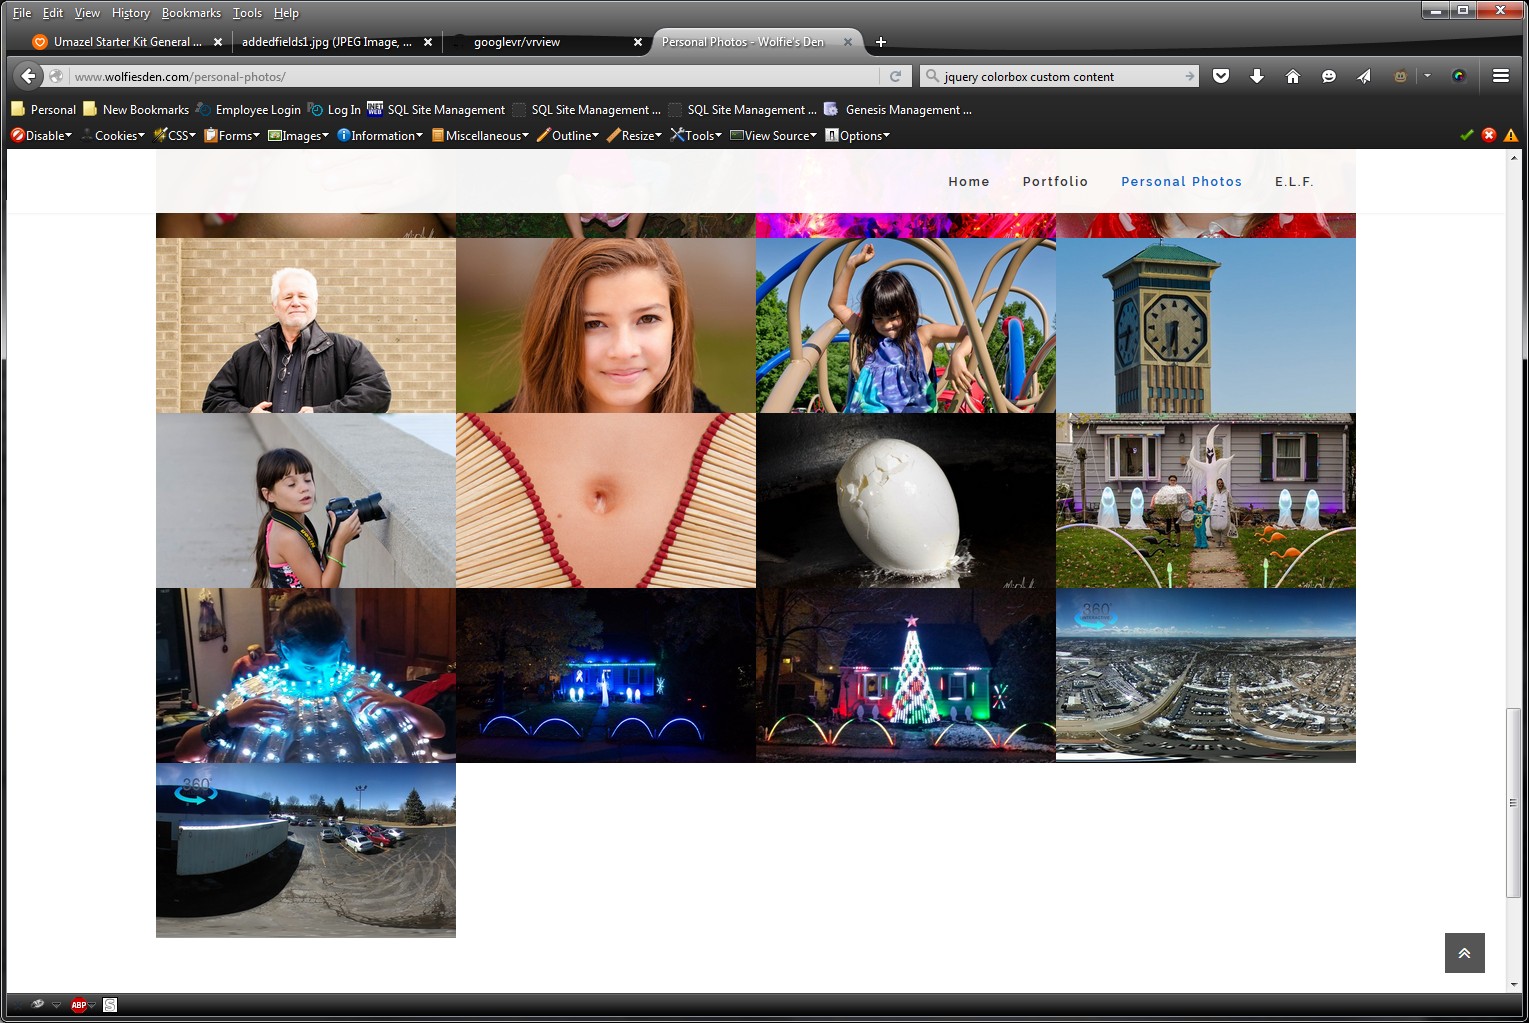Click the eye-shaped status bar addon icon
The height and width of the screenshot is (1023, 1529).
(x=38, y=1004)
